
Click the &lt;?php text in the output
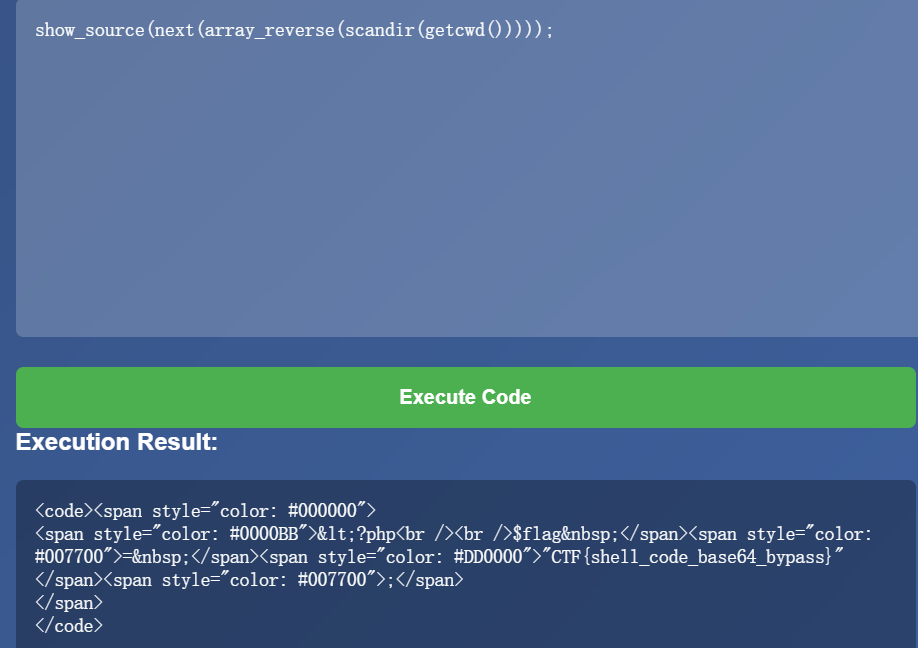[x=357, y=534]
